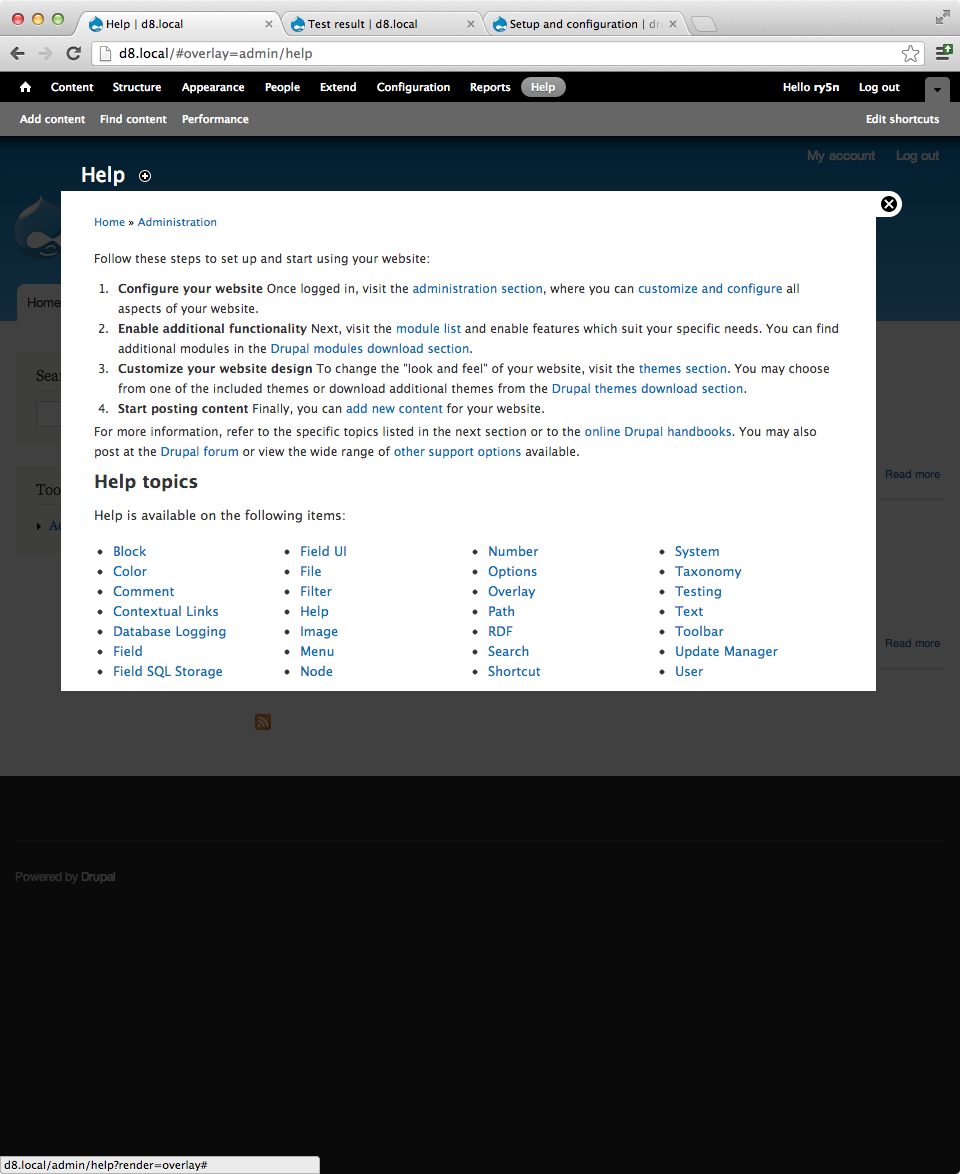Viewport: 960px width, 1174px height.
Task: Bookmark this page with the star icon
Action: pyautogui.click(x=910, y=53)
